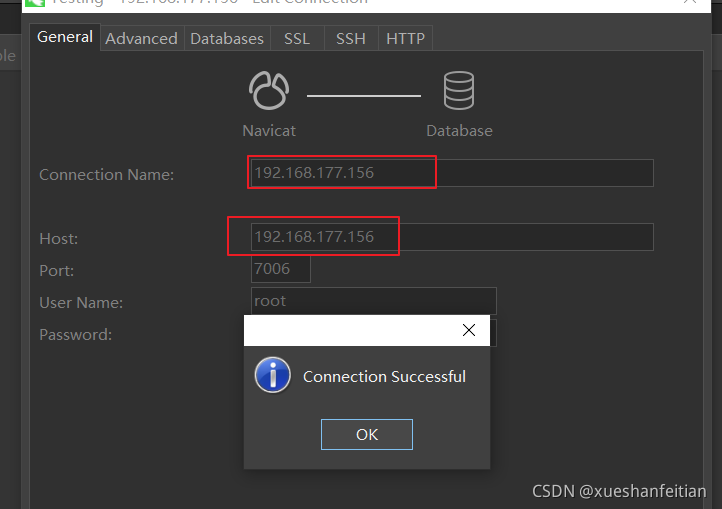Viewport: 722px width, 509px height.
Task: Open the HTTP tab
Action: (405, 38)
